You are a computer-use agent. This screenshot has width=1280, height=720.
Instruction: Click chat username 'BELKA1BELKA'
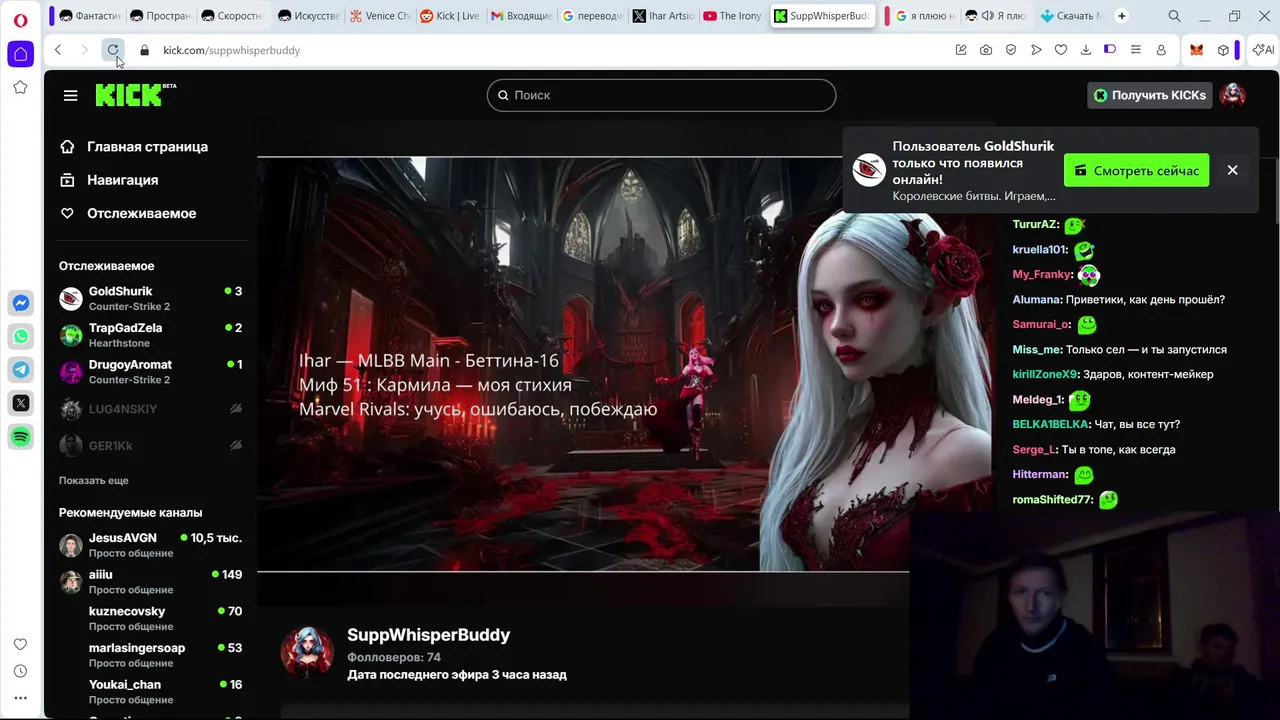[x=1050, y=424]
